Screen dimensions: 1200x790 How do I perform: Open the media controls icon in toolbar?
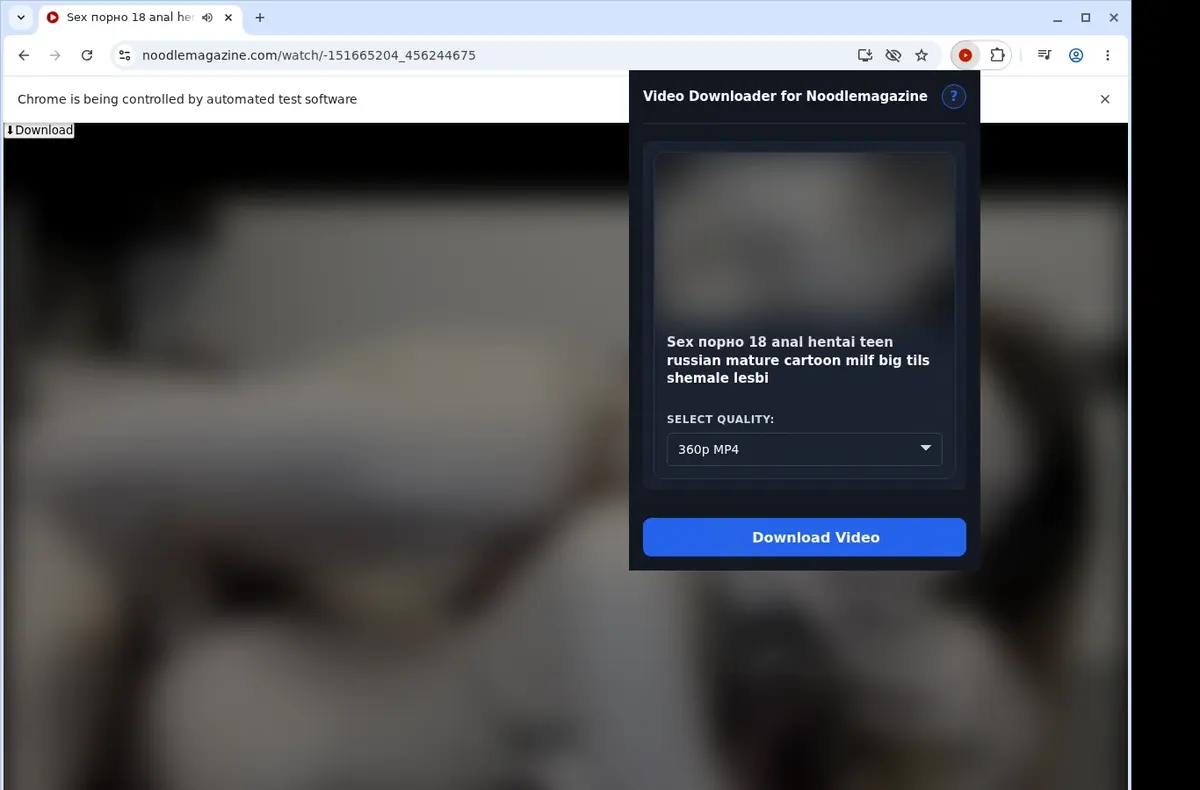(x=1044, y=56)
